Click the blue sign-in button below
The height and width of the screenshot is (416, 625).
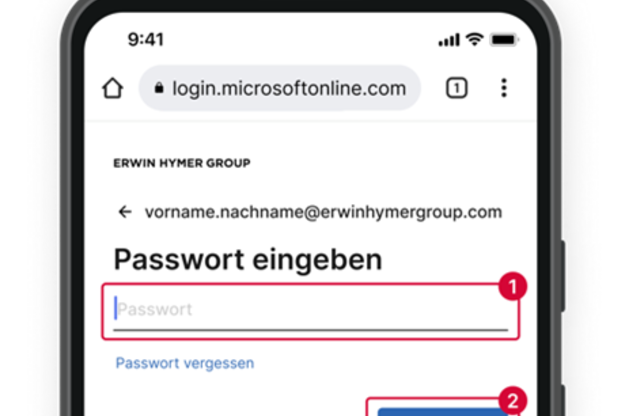pos(442,412)
